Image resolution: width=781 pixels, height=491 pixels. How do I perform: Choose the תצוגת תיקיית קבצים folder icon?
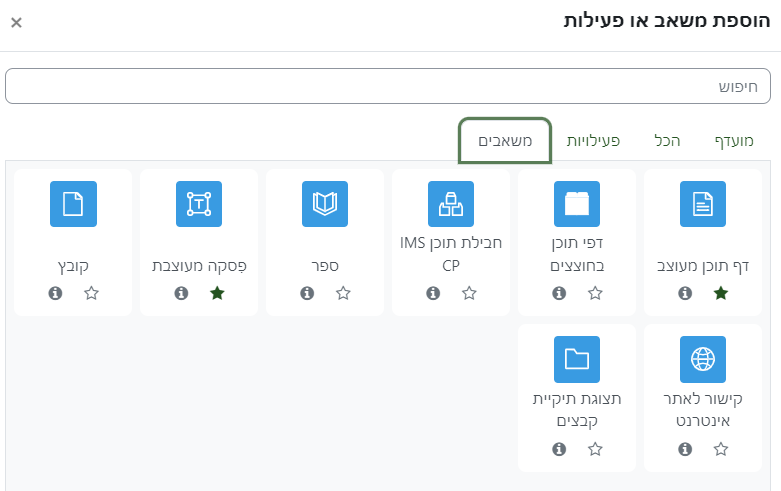tap(577, 359)
